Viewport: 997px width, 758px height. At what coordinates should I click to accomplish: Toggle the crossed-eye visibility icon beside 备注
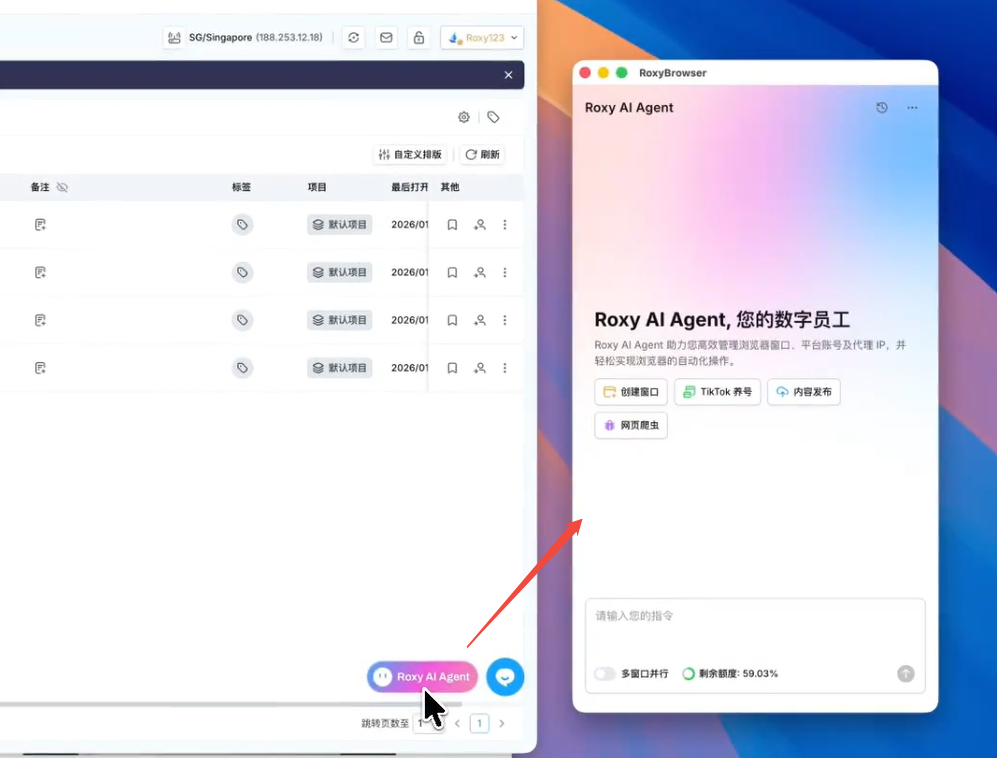pos(62,187)
